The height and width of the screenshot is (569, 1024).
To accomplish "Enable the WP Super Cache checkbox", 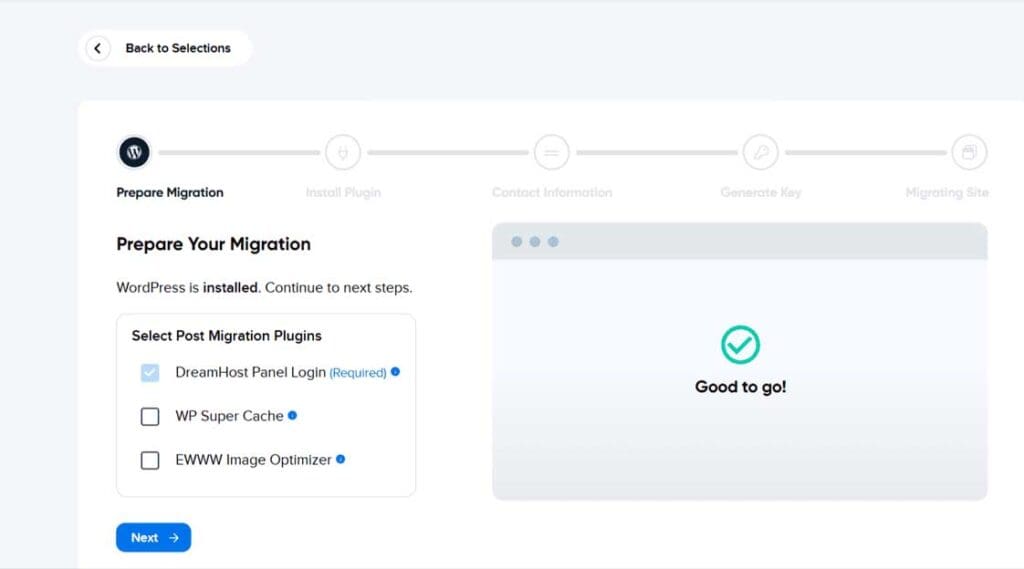I will click(150, 416).
